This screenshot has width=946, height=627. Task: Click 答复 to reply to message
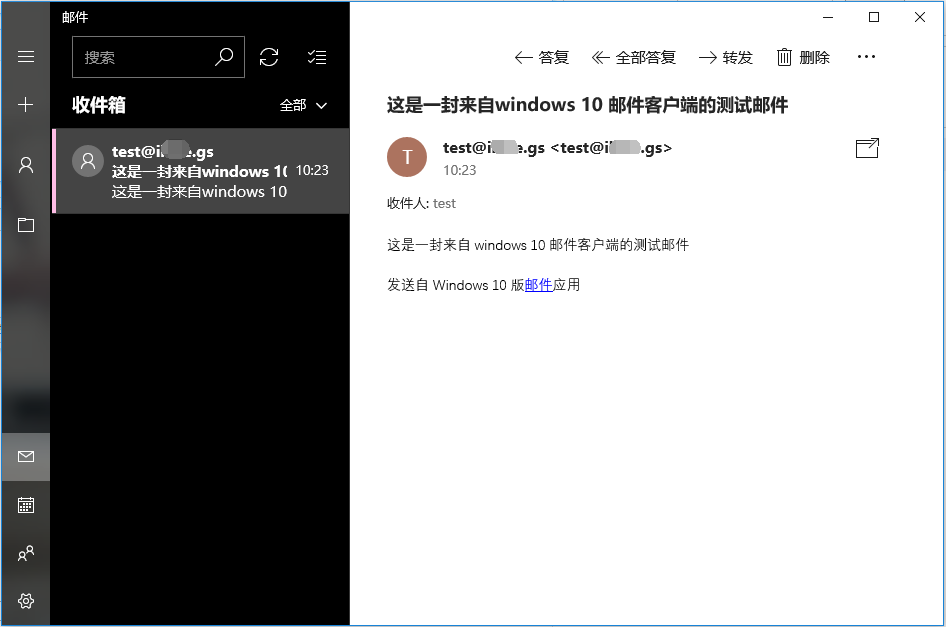(542, 57)
